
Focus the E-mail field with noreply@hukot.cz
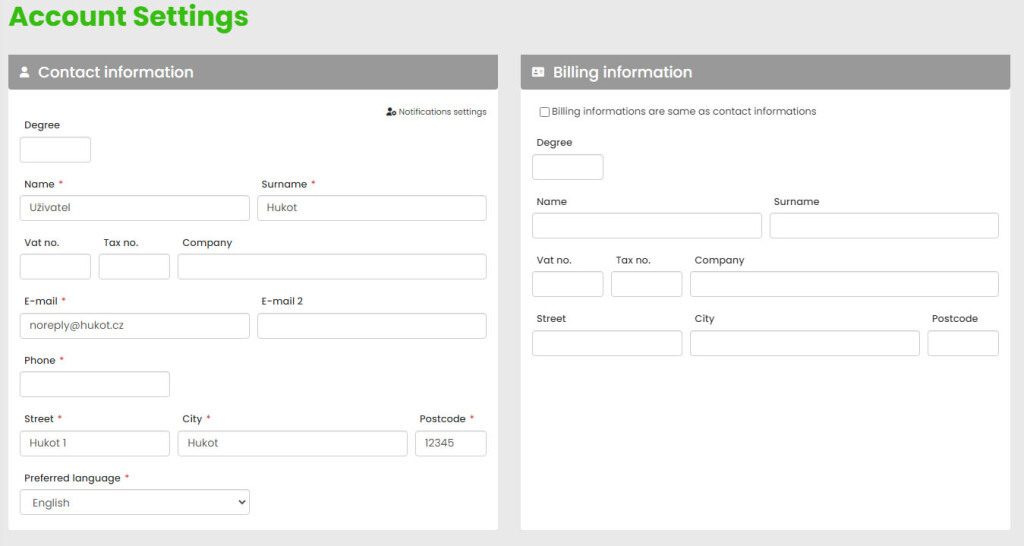(134, 326)
